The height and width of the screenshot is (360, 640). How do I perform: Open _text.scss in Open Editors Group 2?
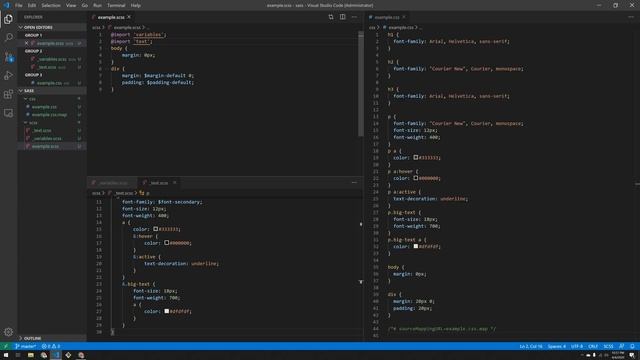point(52,67)
